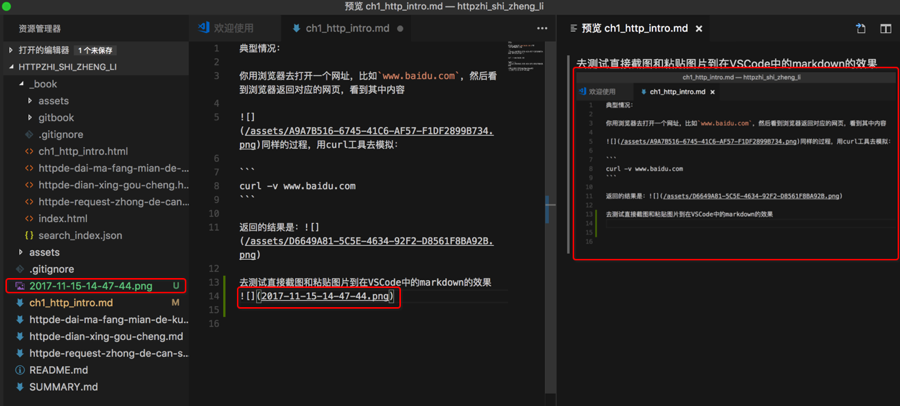Viewport: 900px width, 406px height.
Task: Click the 资源管理器 panel title
Action: point(40,28)
